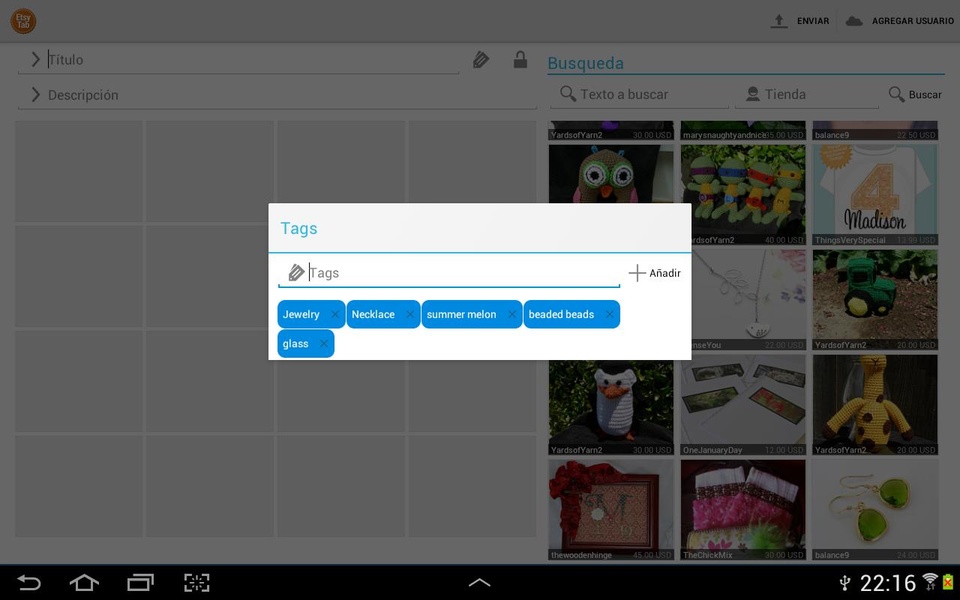Open the Etsy Tab app logo

click(x=23, y=21)
